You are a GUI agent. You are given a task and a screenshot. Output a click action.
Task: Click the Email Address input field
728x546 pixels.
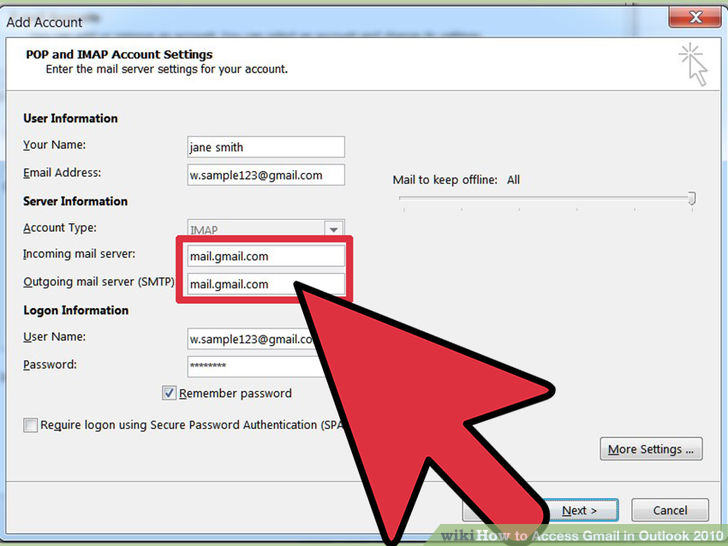(x=266, y=175)
